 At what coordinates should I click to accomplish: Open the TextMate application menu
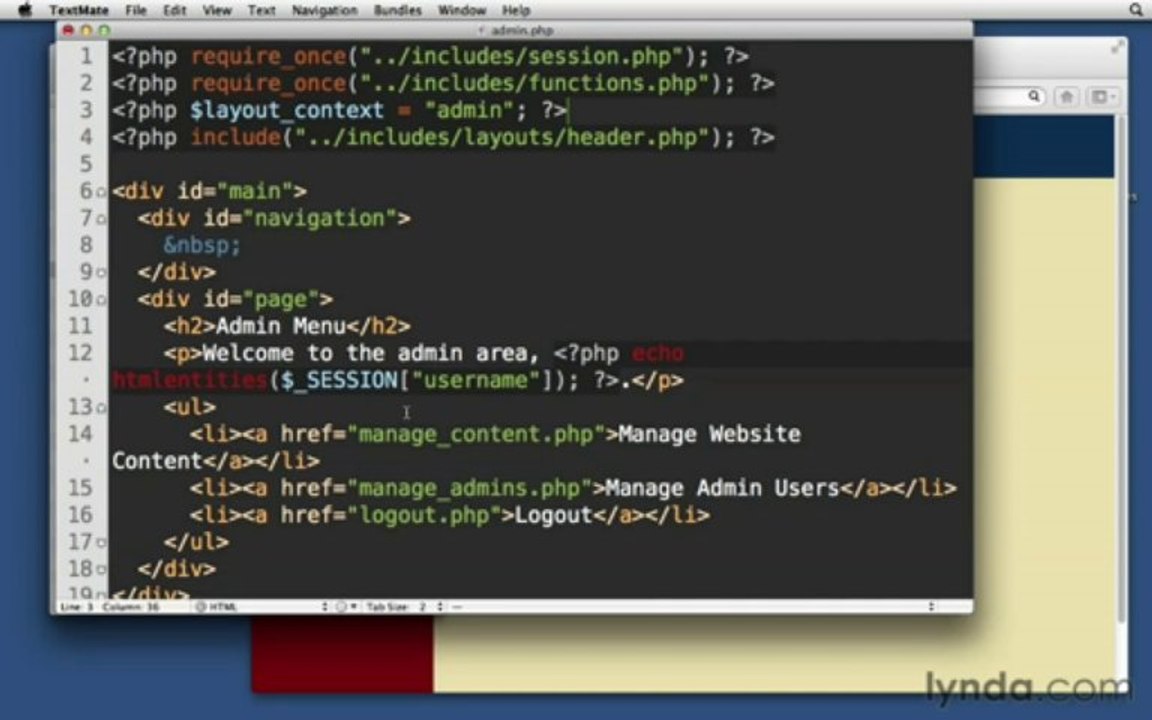coord(79,10)
